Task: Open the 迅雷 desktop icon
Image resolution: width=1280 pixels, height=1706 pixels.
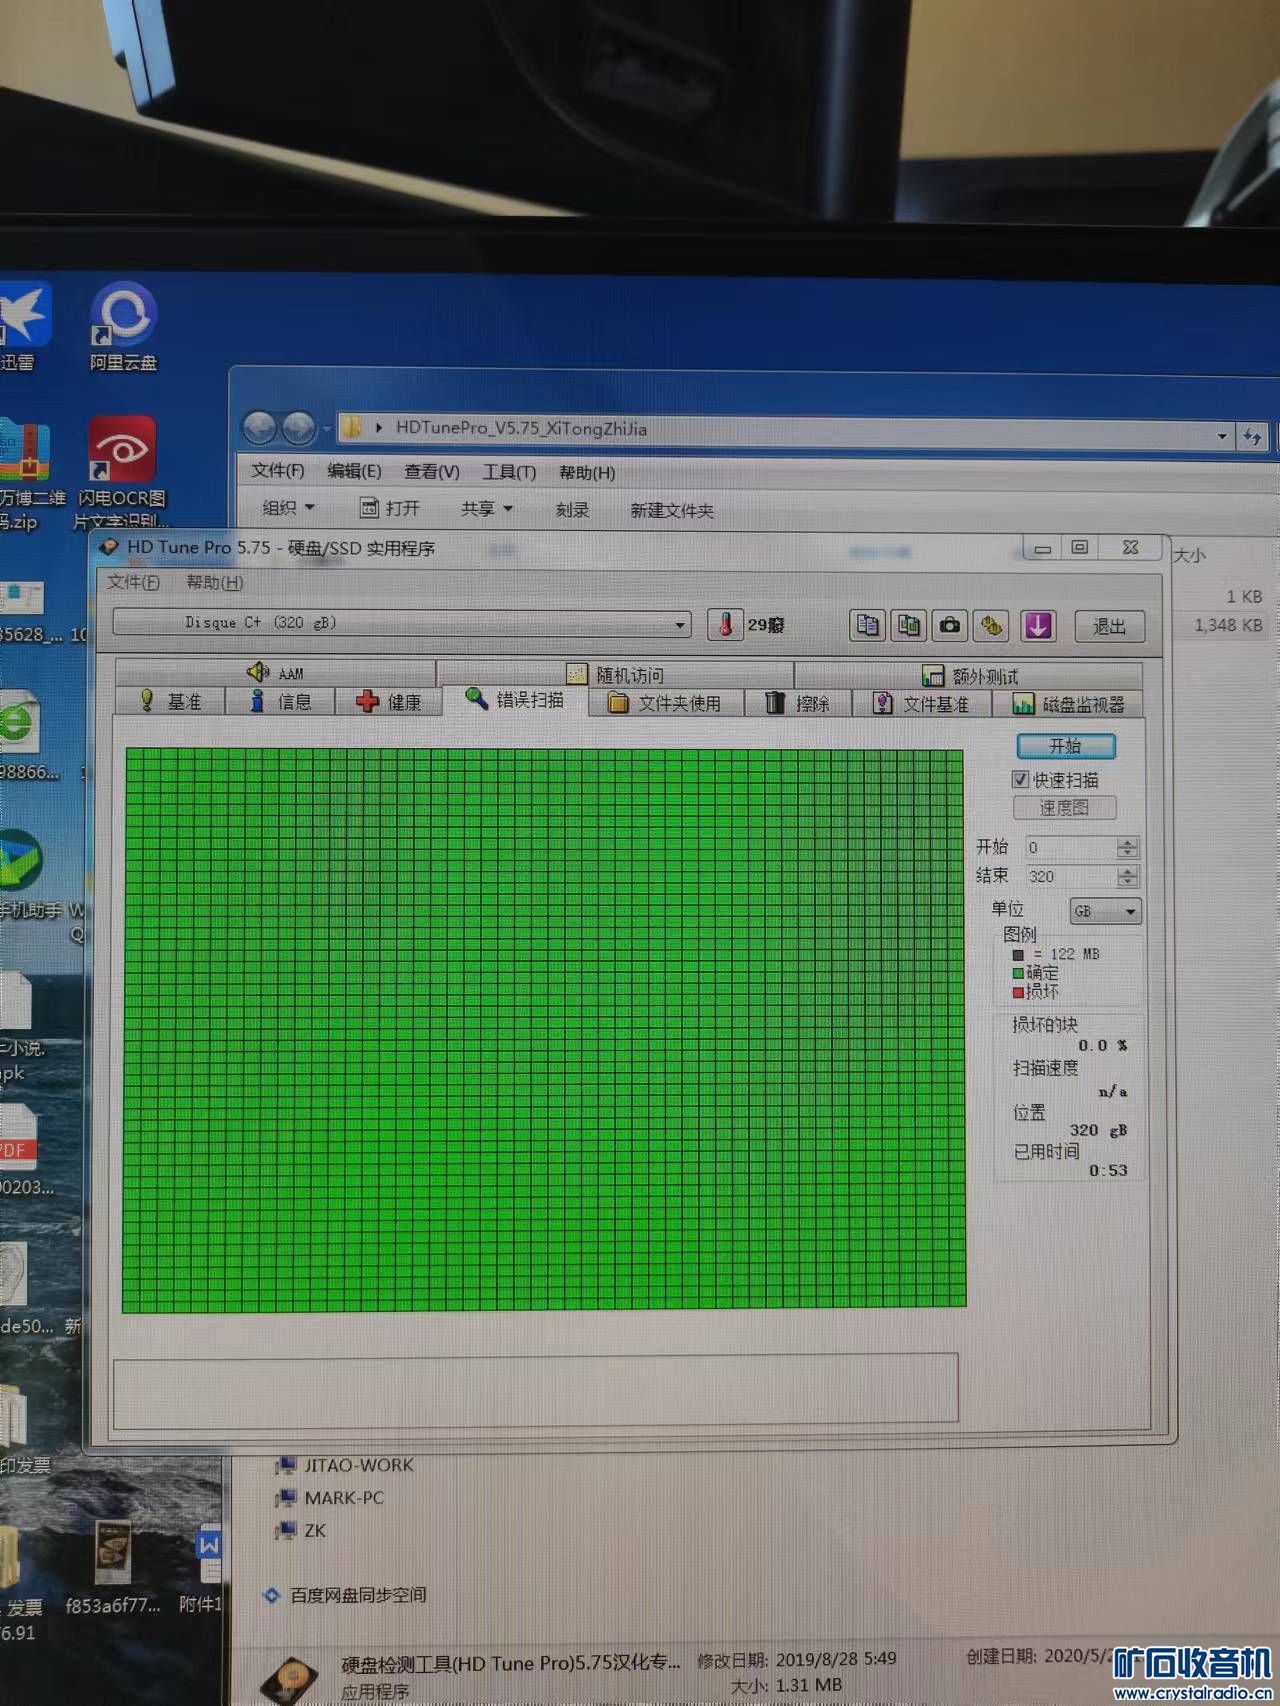Action: pos(22,327)
